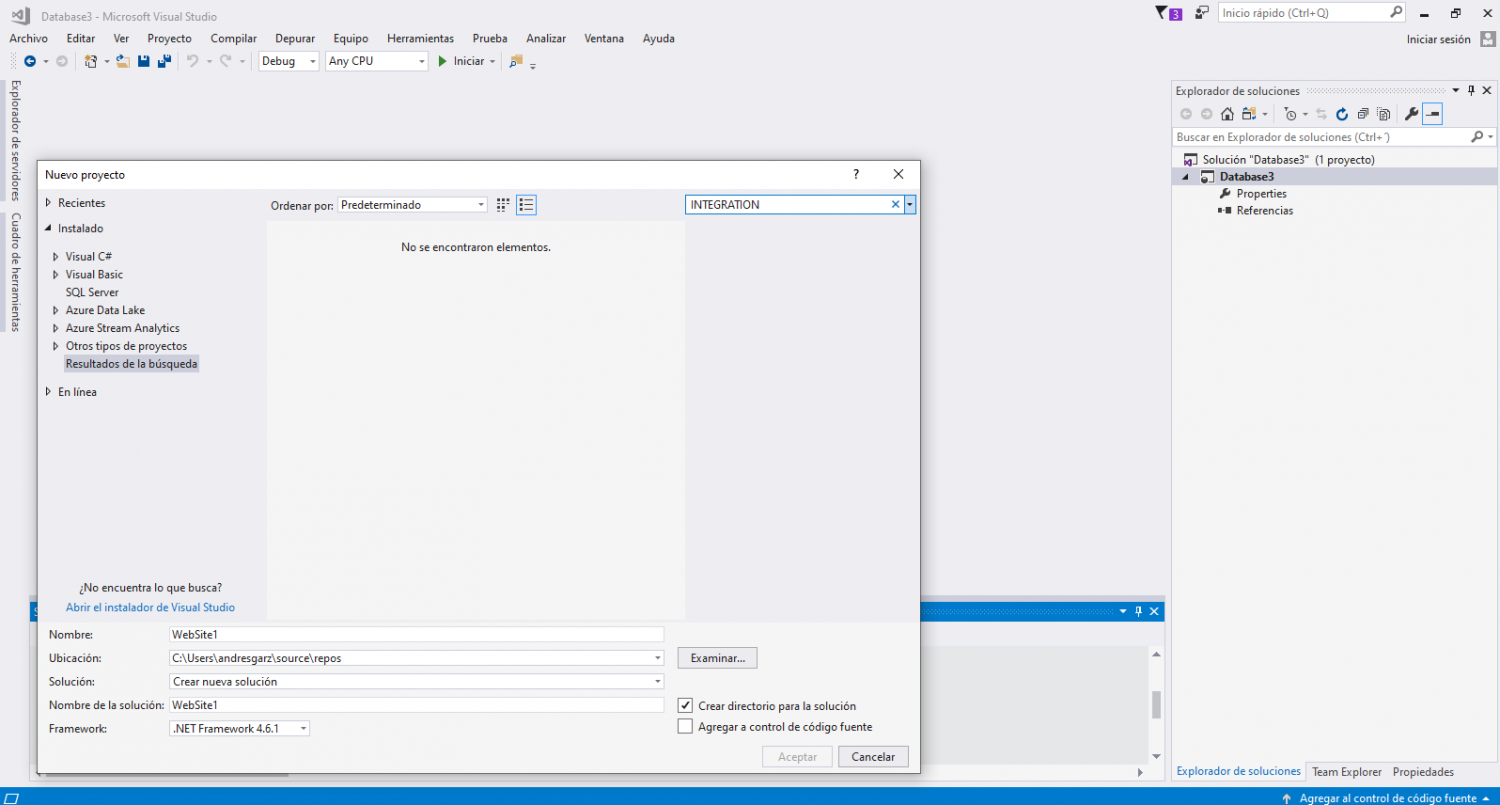This screenshot has height=805, width=1500.
Task: Click the account avatar icon
Action: click(x=1488, y=39)
